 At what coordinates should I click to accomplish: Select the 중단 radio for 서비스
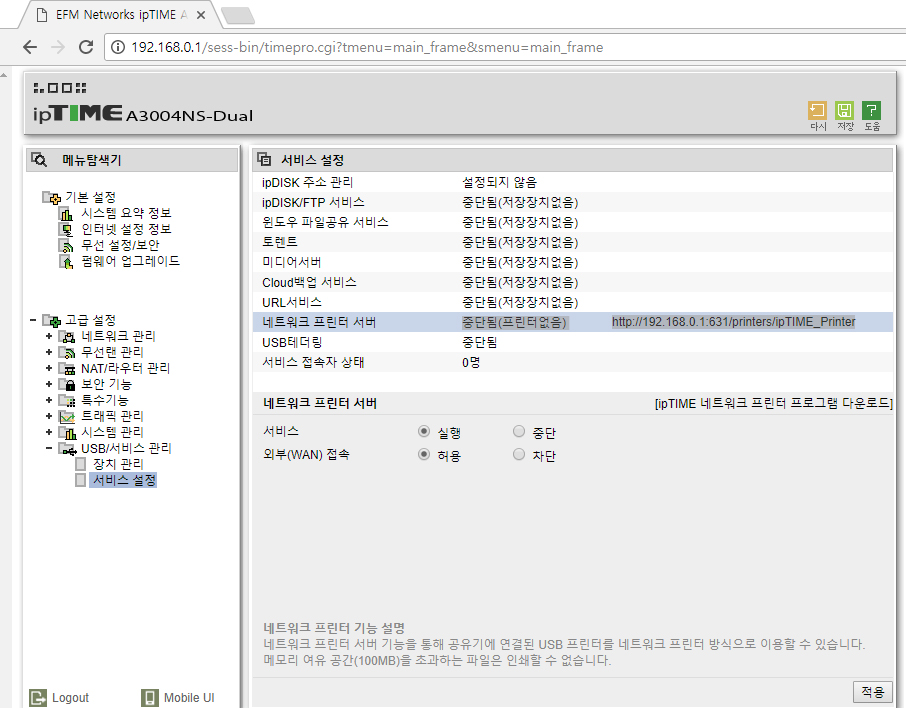tap(519, 431)
